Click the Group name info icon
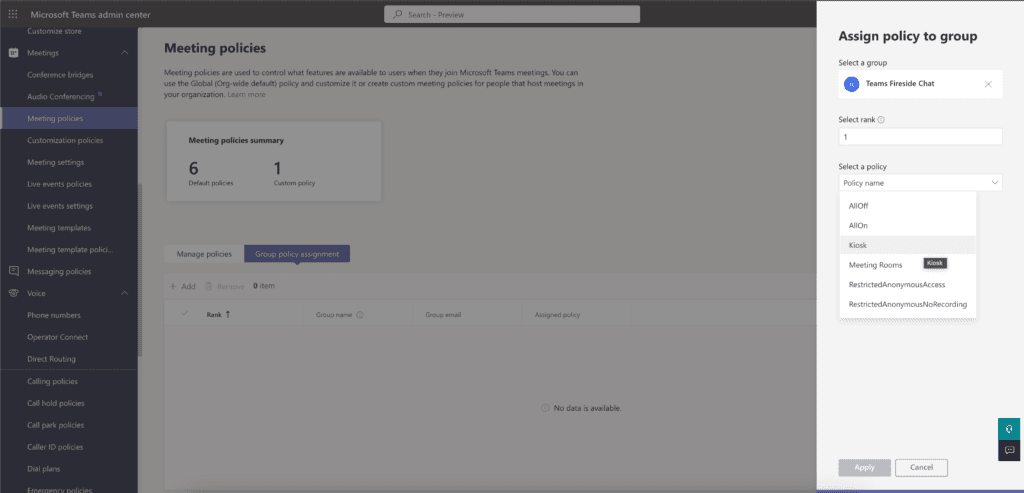Image resolution: width=1024 pixels, height=493 pixels. (360, 315)
